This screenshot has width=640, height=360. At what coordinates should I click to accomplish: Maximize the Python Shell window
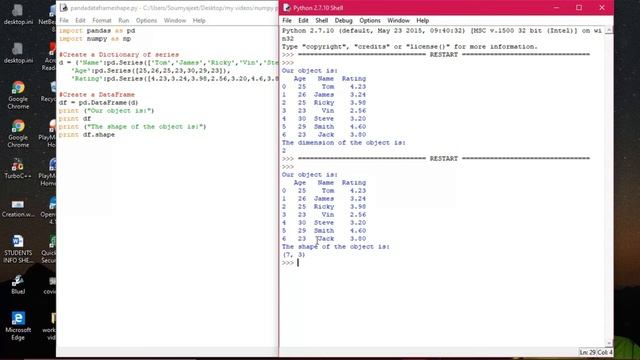pyautogui.click(x=579, y=8)
